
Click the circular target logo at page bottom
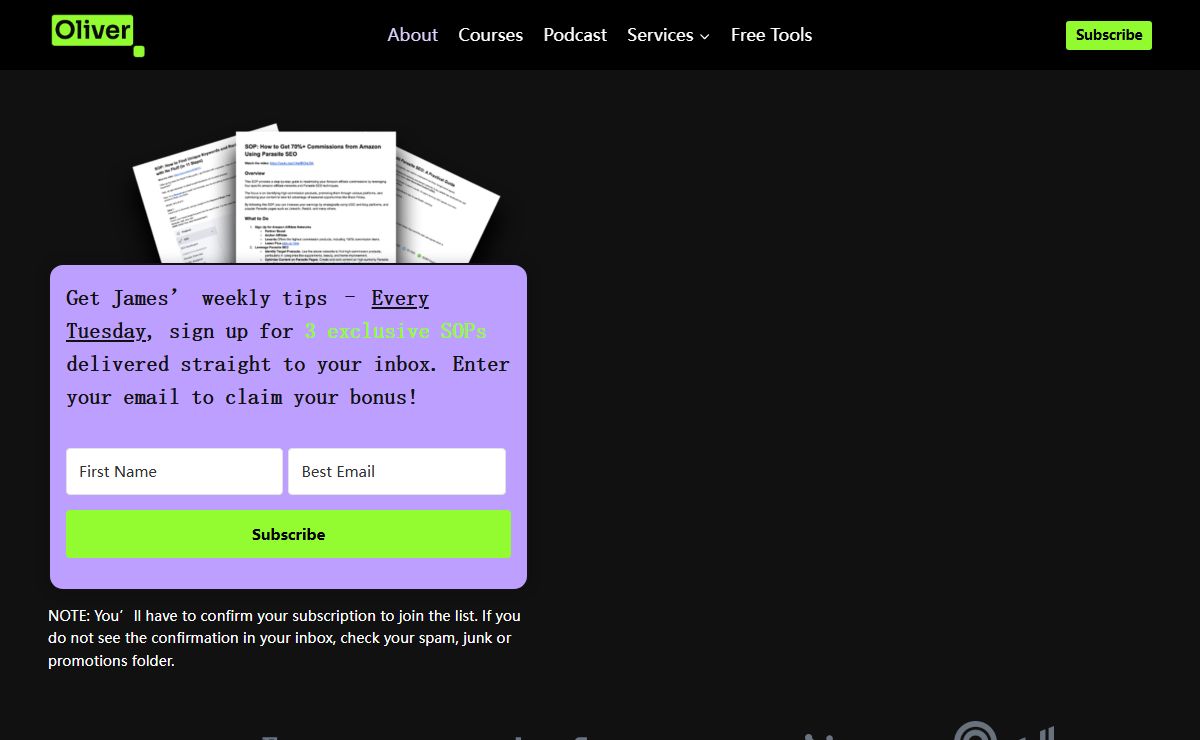[975, 734]
